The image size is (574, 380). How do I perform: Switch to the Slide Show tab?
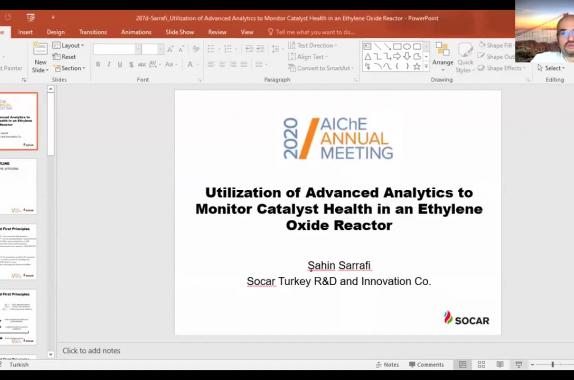click(180, 32)
